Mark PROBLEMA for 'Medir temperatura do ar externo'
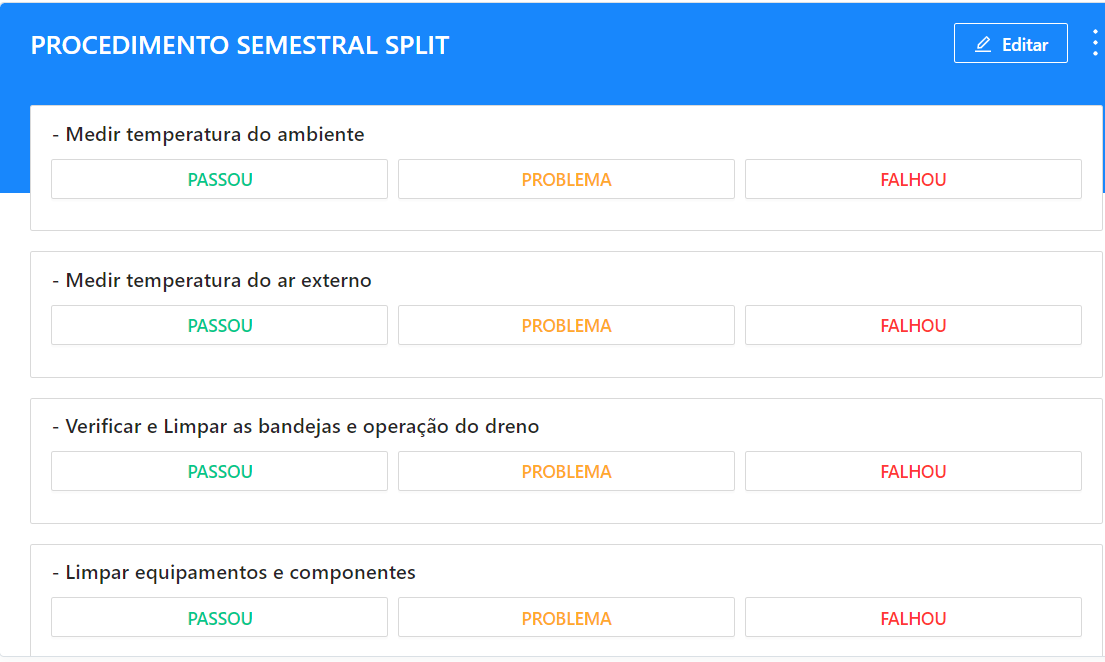Screen dimensions: 1105x662 566,324
